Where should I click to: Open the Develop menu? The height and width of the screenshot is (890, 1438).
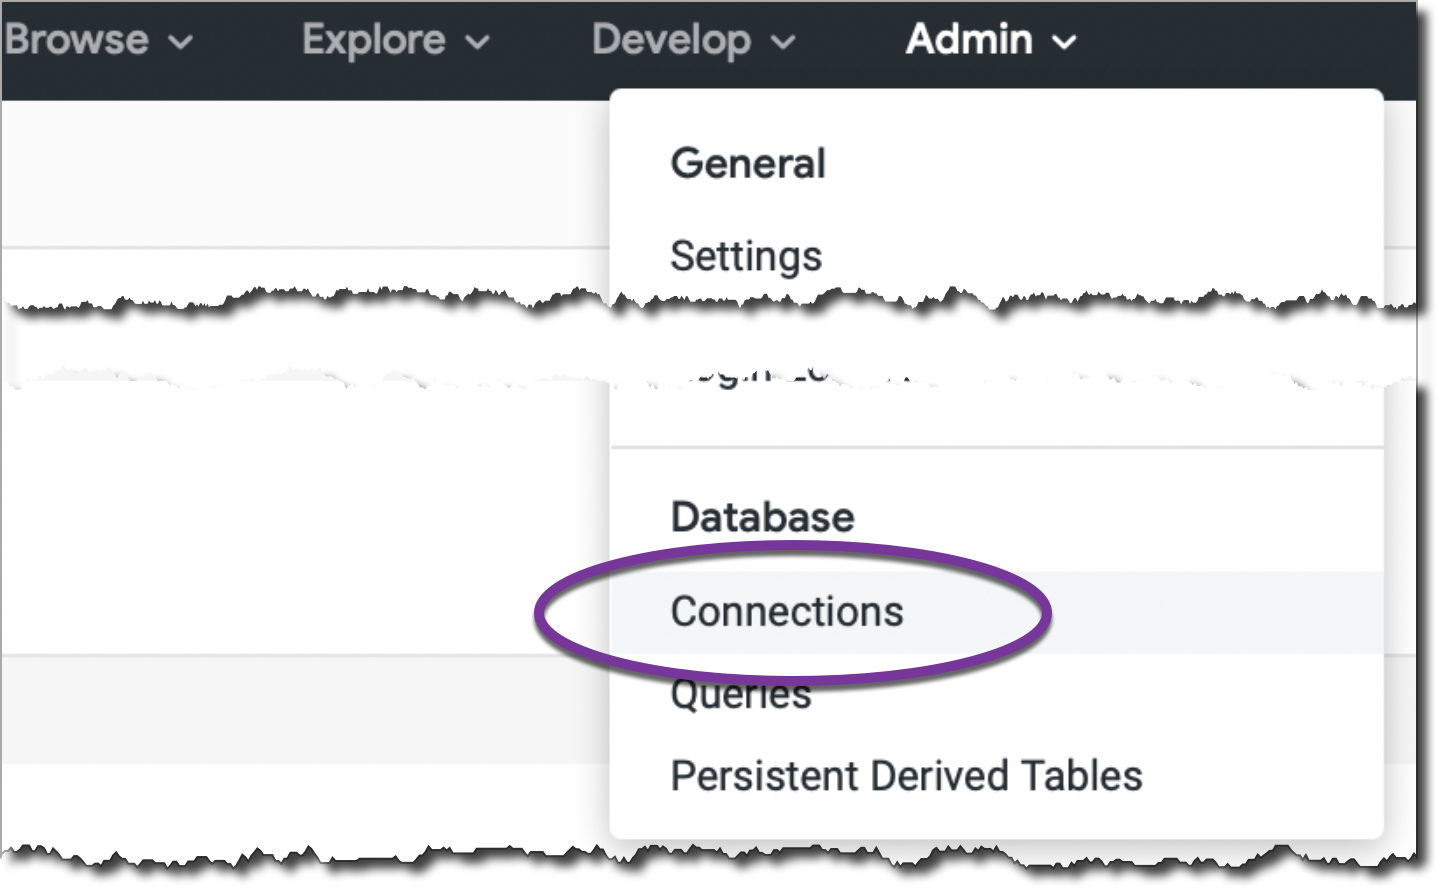pyautogui.click(x=671, y=40)
